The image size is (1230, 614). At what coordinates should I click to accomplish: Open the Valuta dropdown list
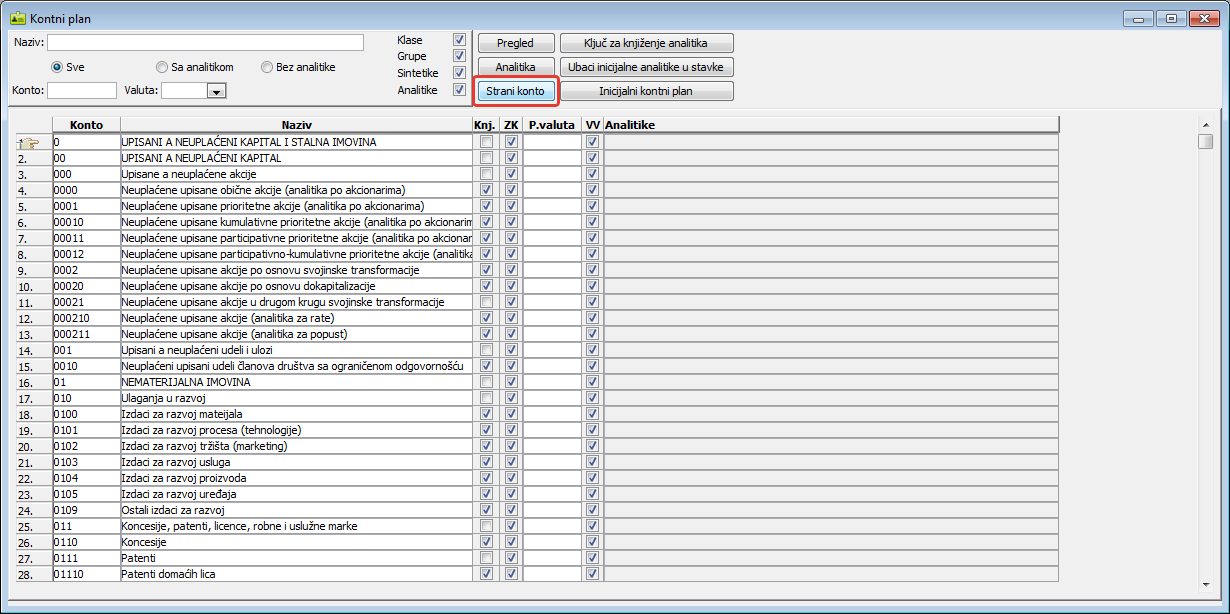tap(216, 91)
